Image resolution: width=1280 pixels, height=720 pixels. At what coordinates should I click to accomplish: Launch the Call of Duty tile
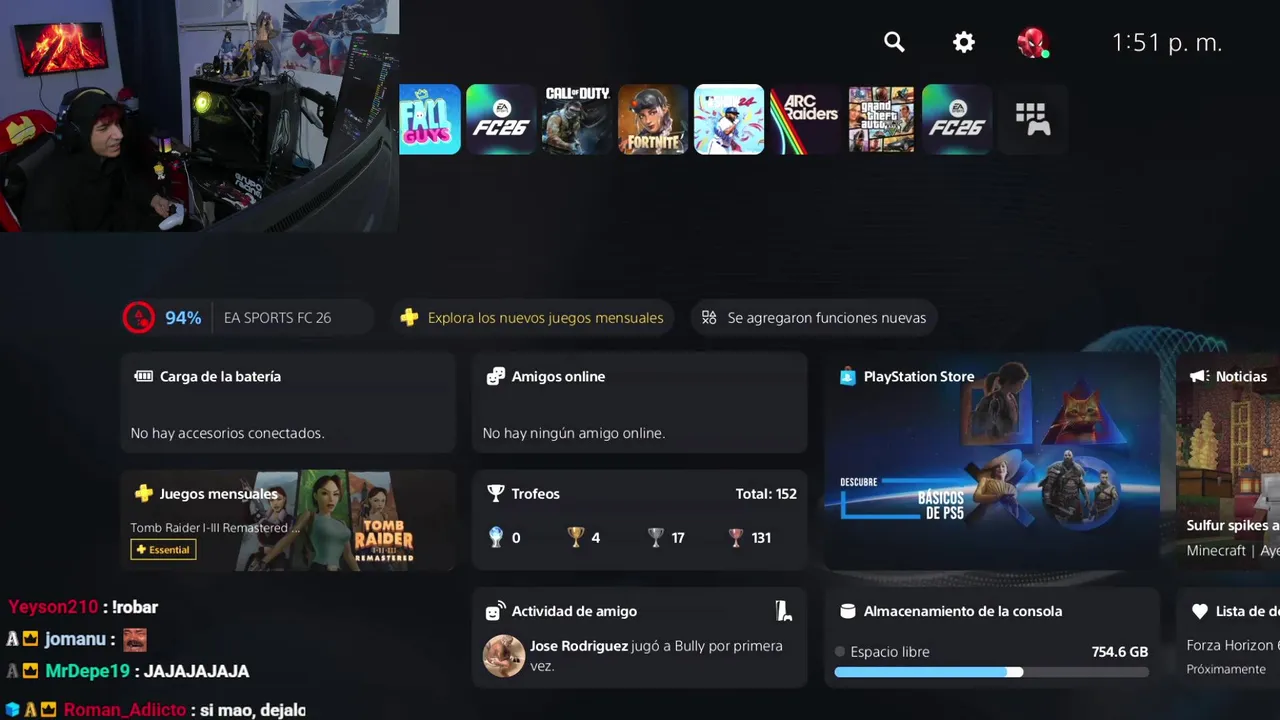tap(577, 120)
